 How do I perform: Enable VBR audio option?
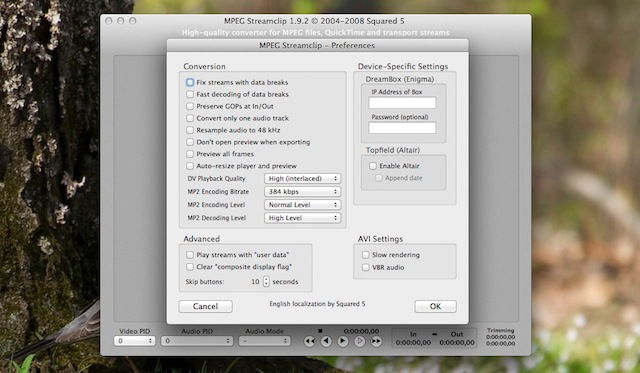click(x=366, y=267)
